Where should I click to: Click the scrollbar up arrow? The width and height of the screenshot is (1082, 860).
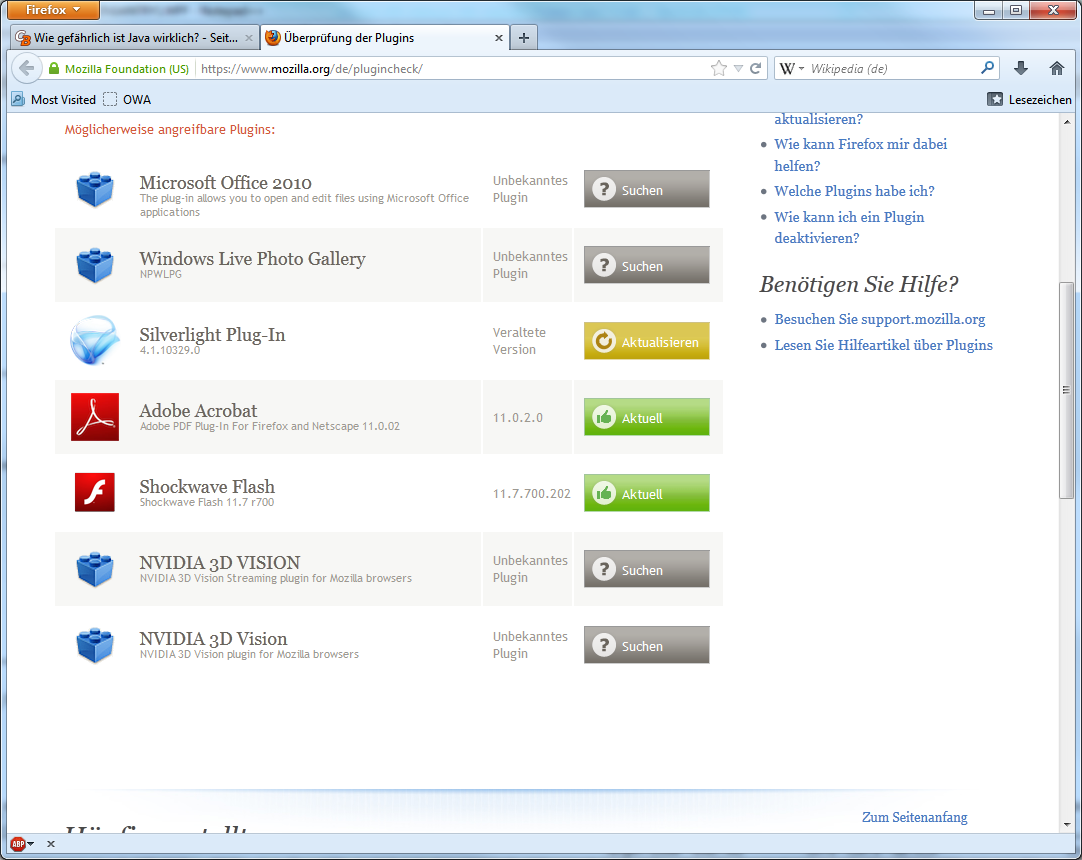[1067, 122]
